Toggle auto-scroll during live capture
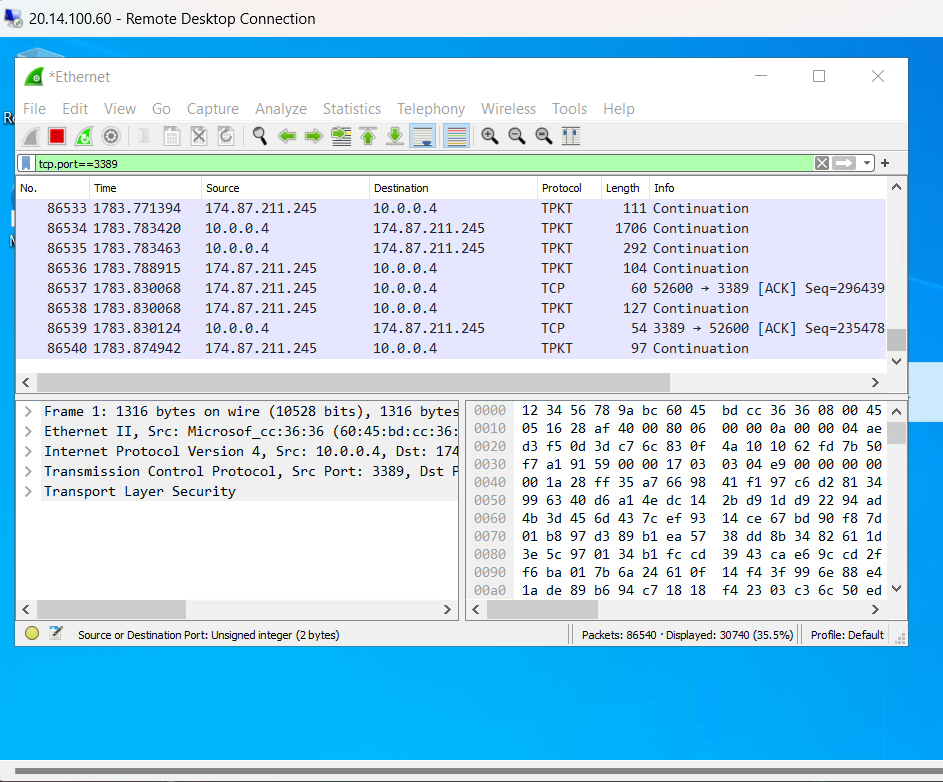 click(422, 136)
